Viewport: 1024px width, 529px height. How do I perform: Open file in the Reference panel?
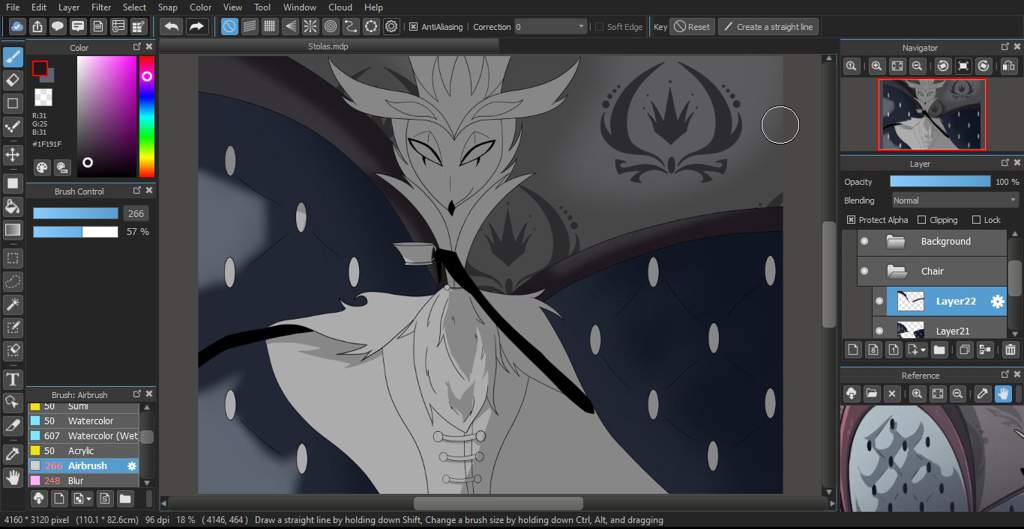point(871,394)
